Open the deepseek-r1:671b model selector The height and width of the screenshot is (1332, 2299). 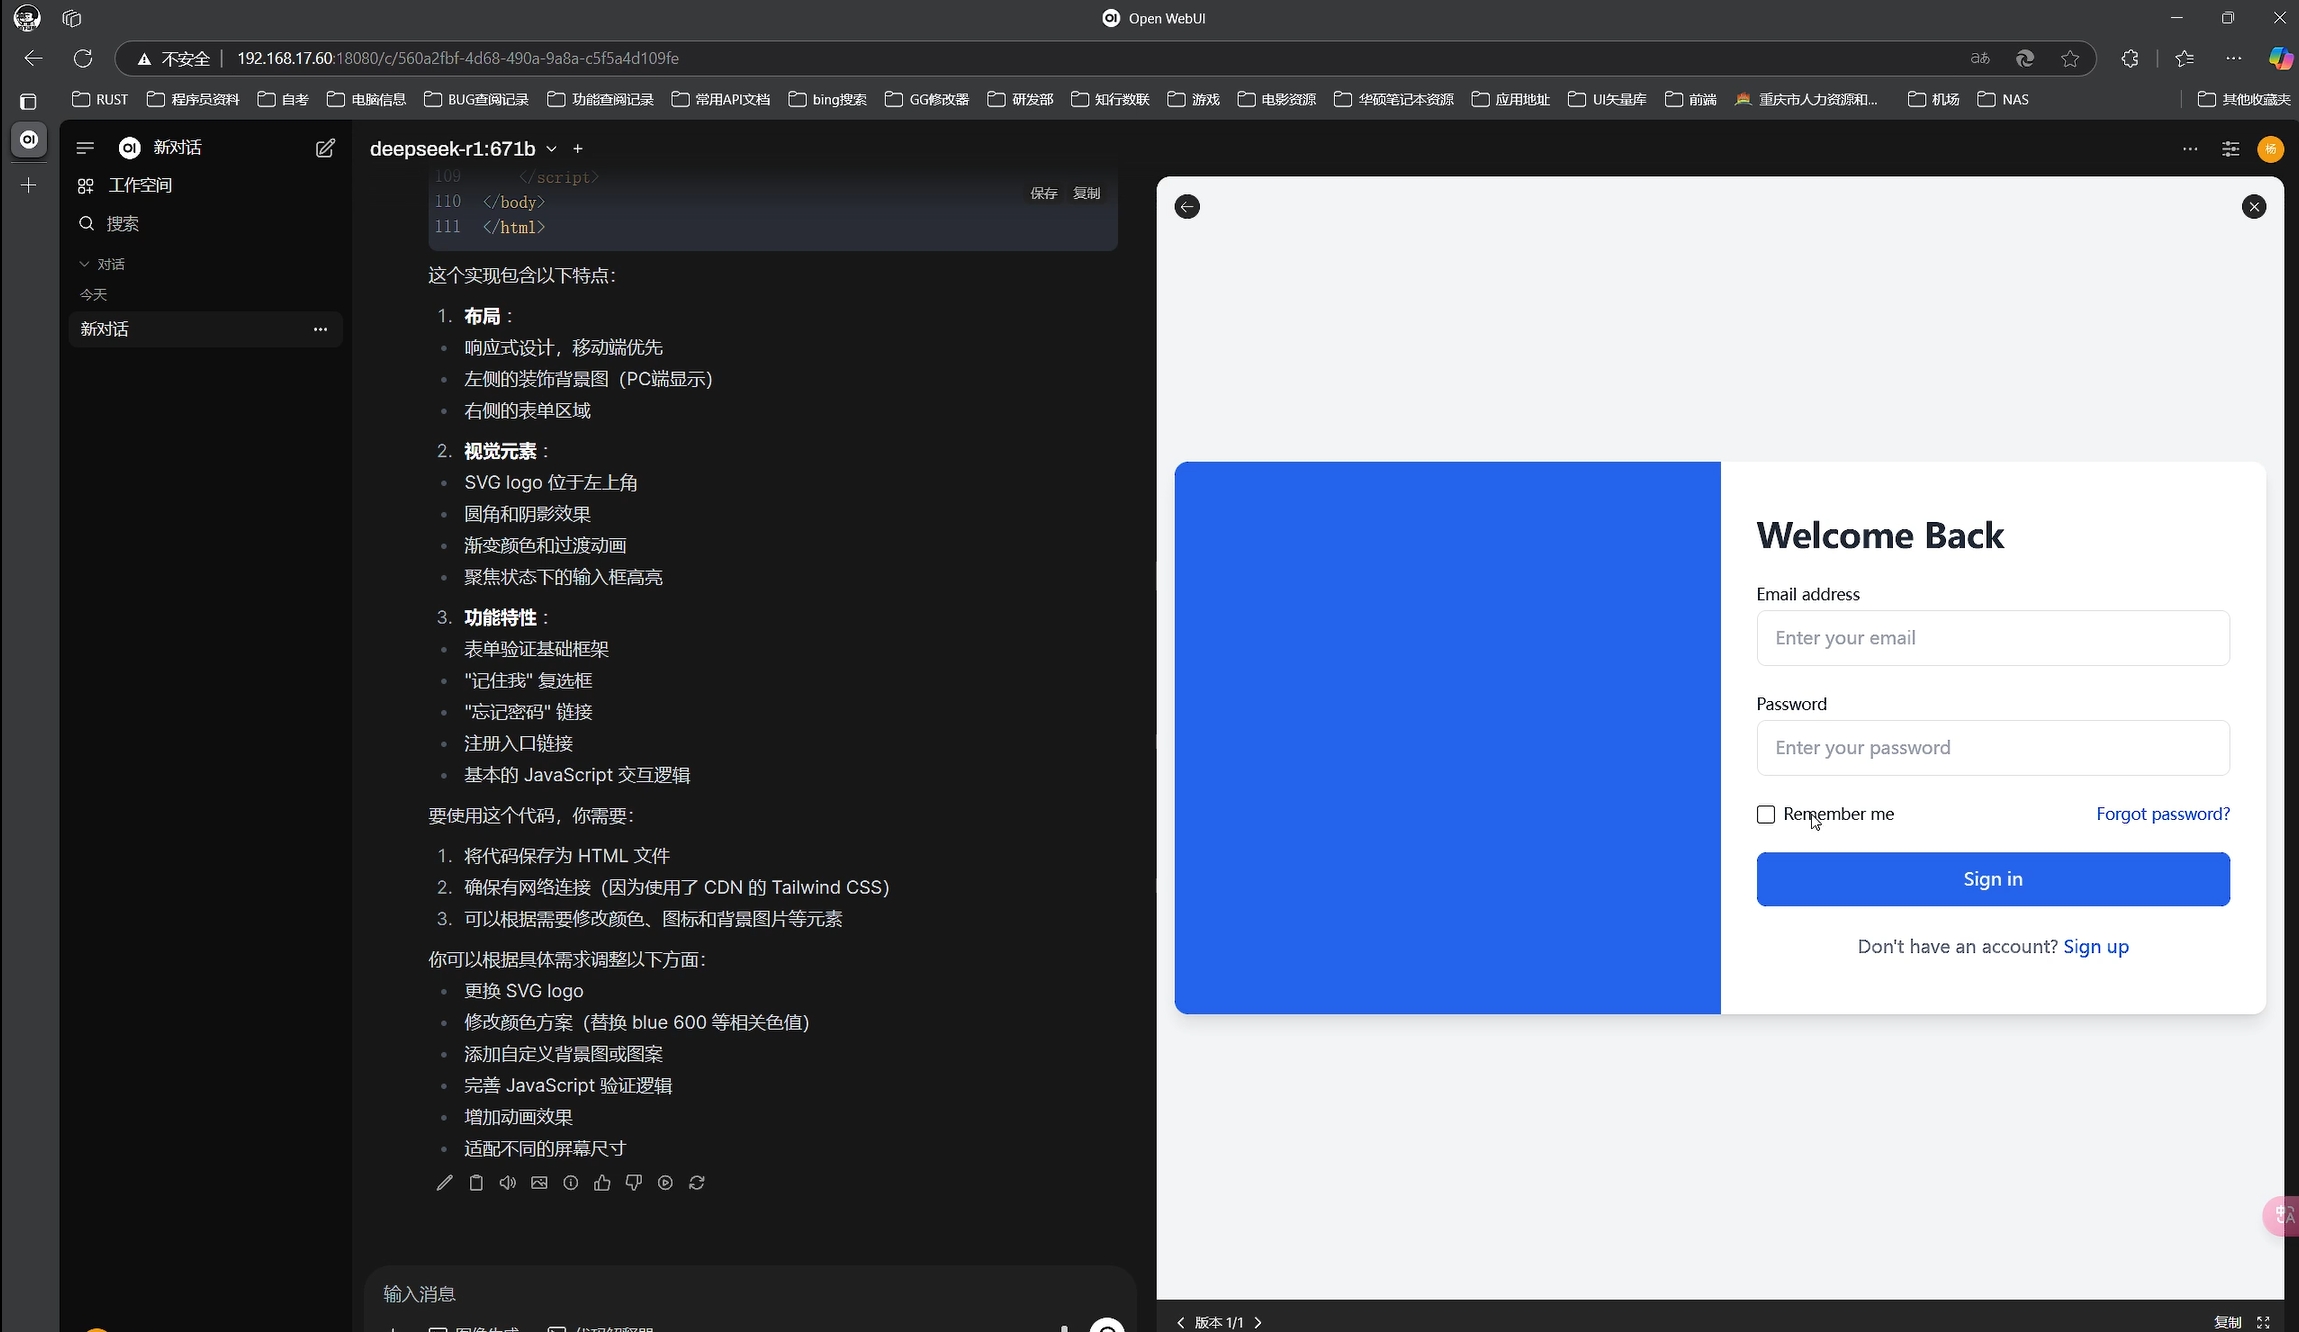(x=463, y=149)
